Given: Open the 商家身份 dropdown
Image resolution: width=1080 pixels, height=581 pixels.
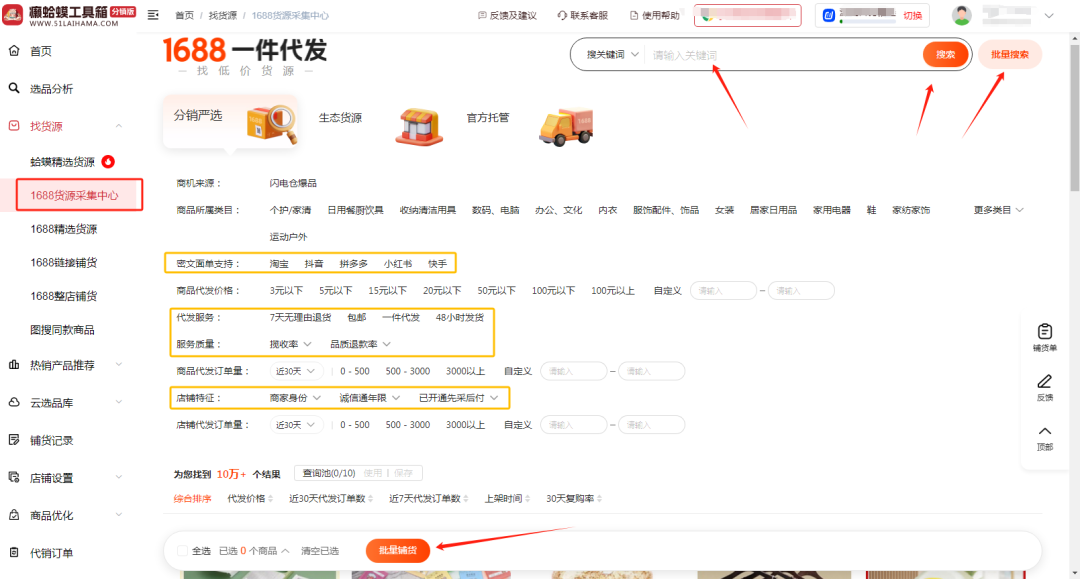Looking at the screenshot, I should [295, 398].
